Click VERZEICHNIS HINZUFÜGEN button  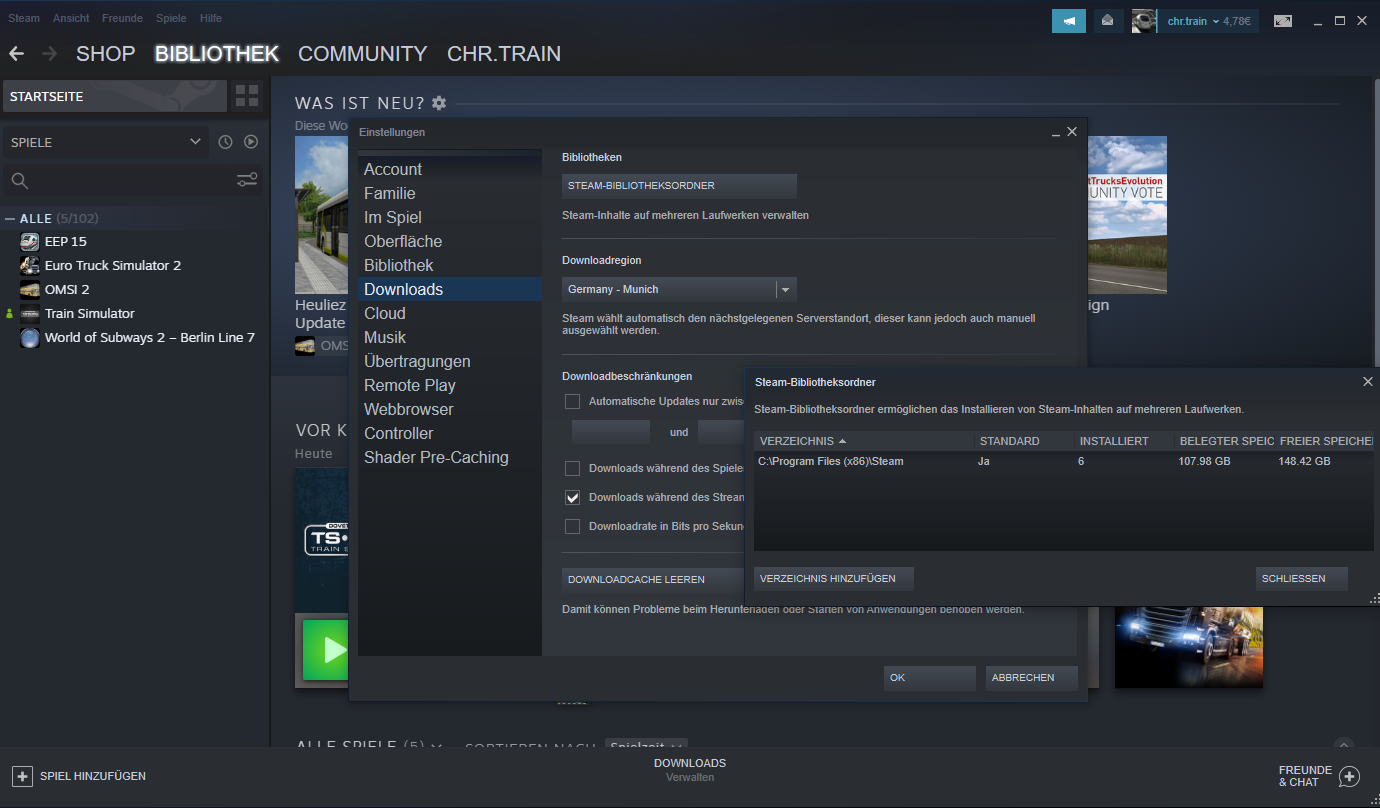coord(833,579)
